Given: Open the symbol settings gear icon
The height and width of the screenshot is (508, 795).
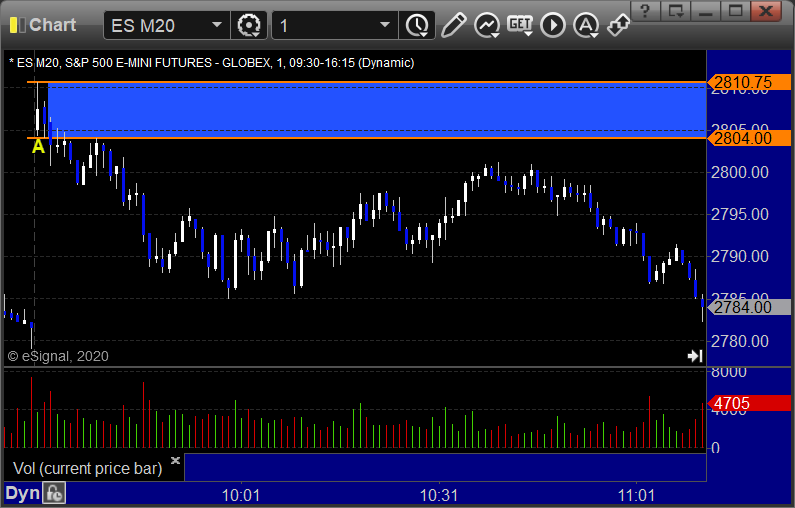Looking at the screenshot, I should 248,25.
